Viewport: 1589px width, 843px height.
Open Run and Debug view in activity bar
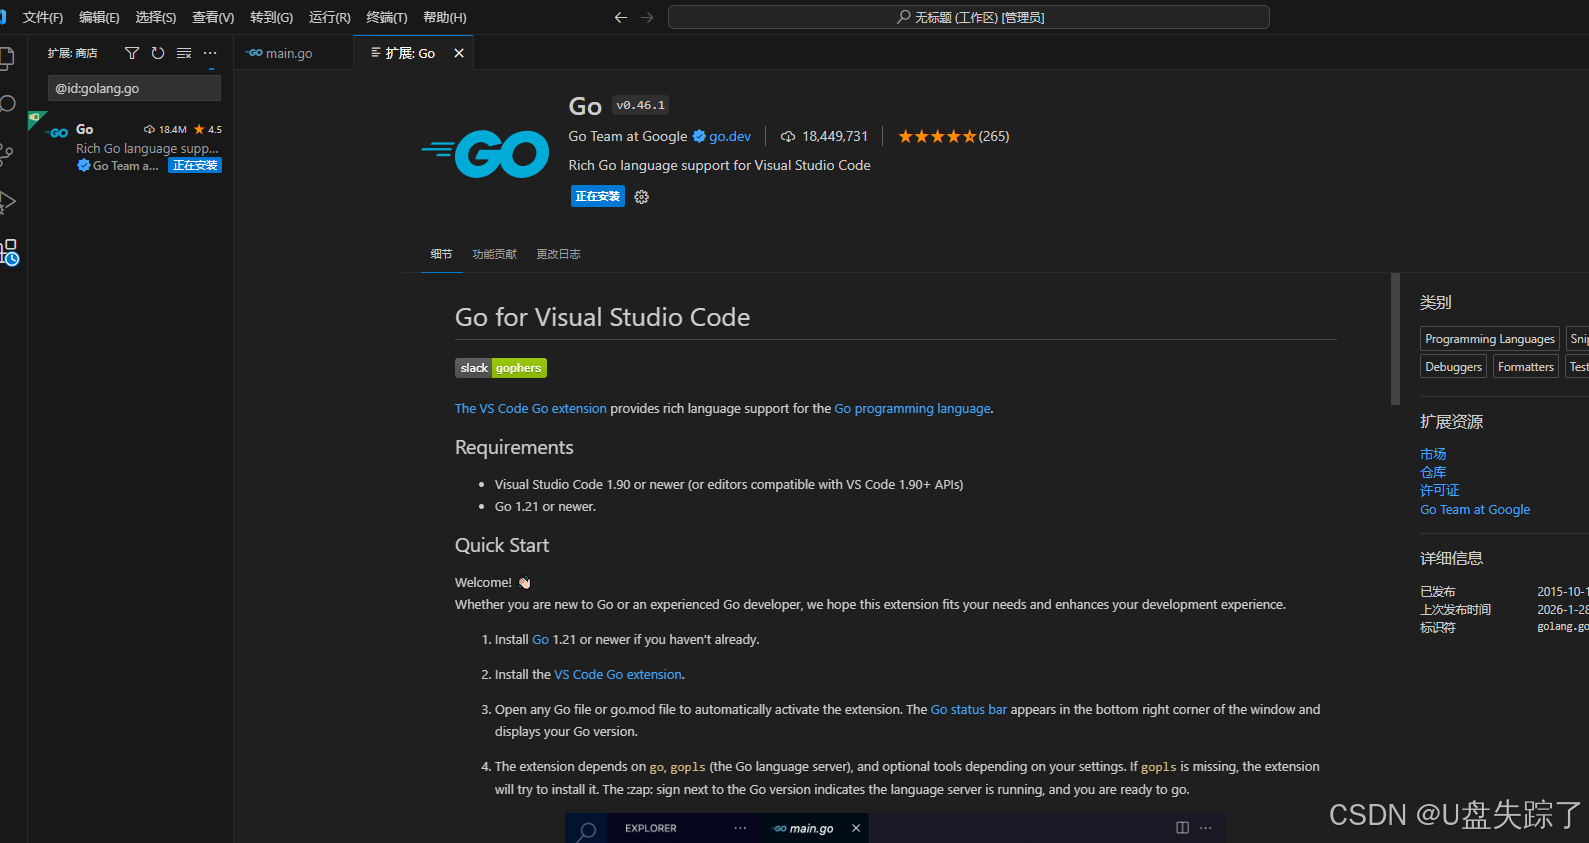click(x=6, y=202)
